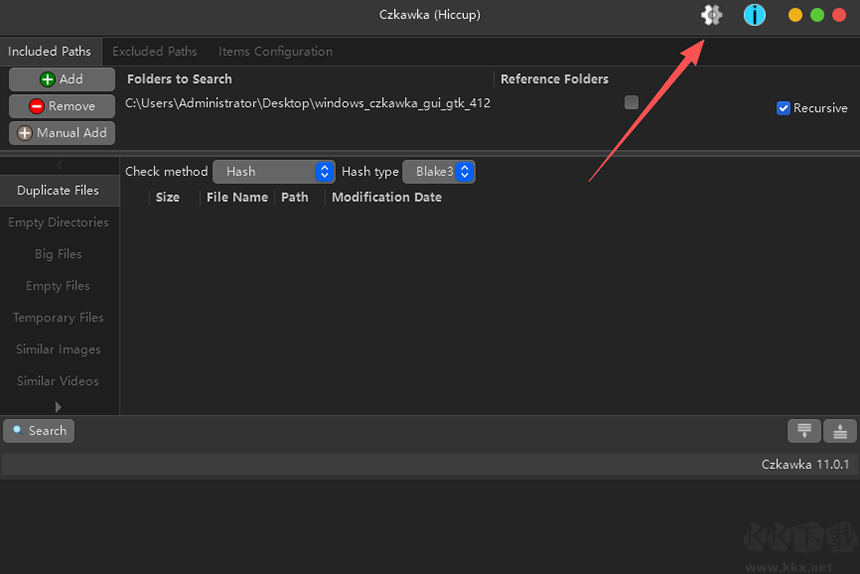Select the Empty Files tool

tap(58, 286)
